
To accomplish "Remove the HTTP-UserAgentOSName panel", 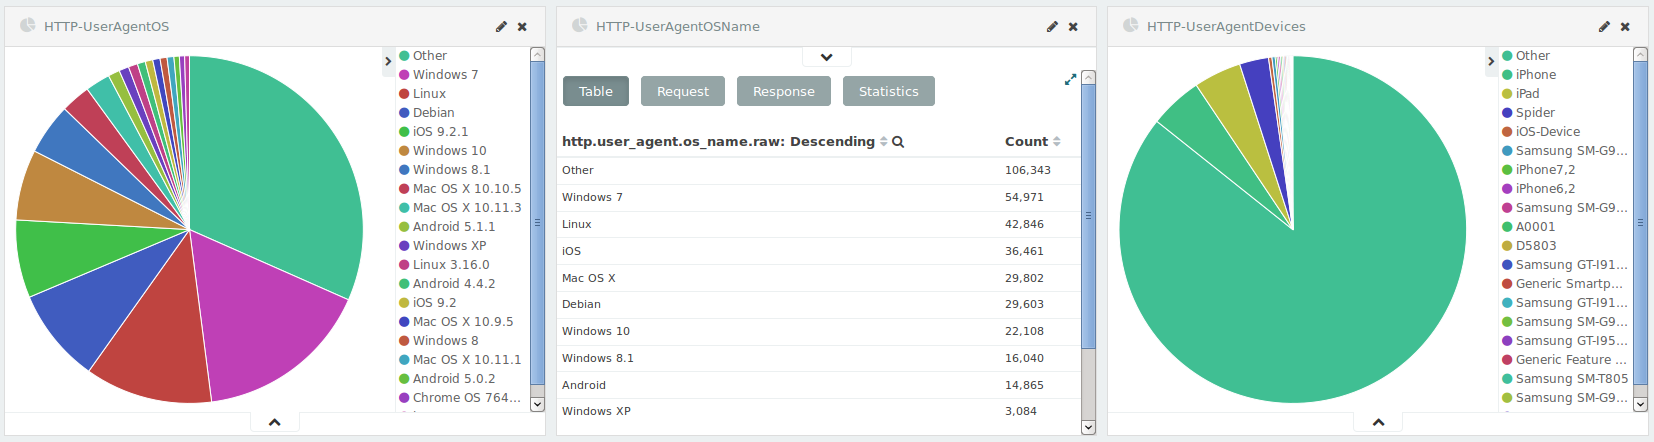I will pyautogui.click(x=1073, y=27).
